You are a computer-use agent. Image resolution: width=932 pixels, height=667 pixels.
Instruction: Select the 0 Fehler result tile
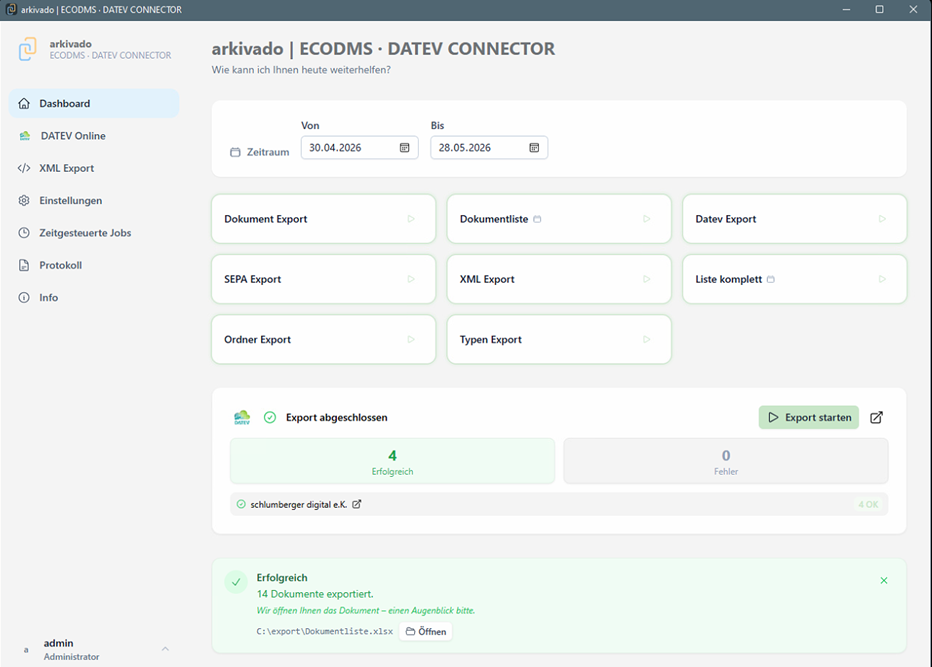726,461
